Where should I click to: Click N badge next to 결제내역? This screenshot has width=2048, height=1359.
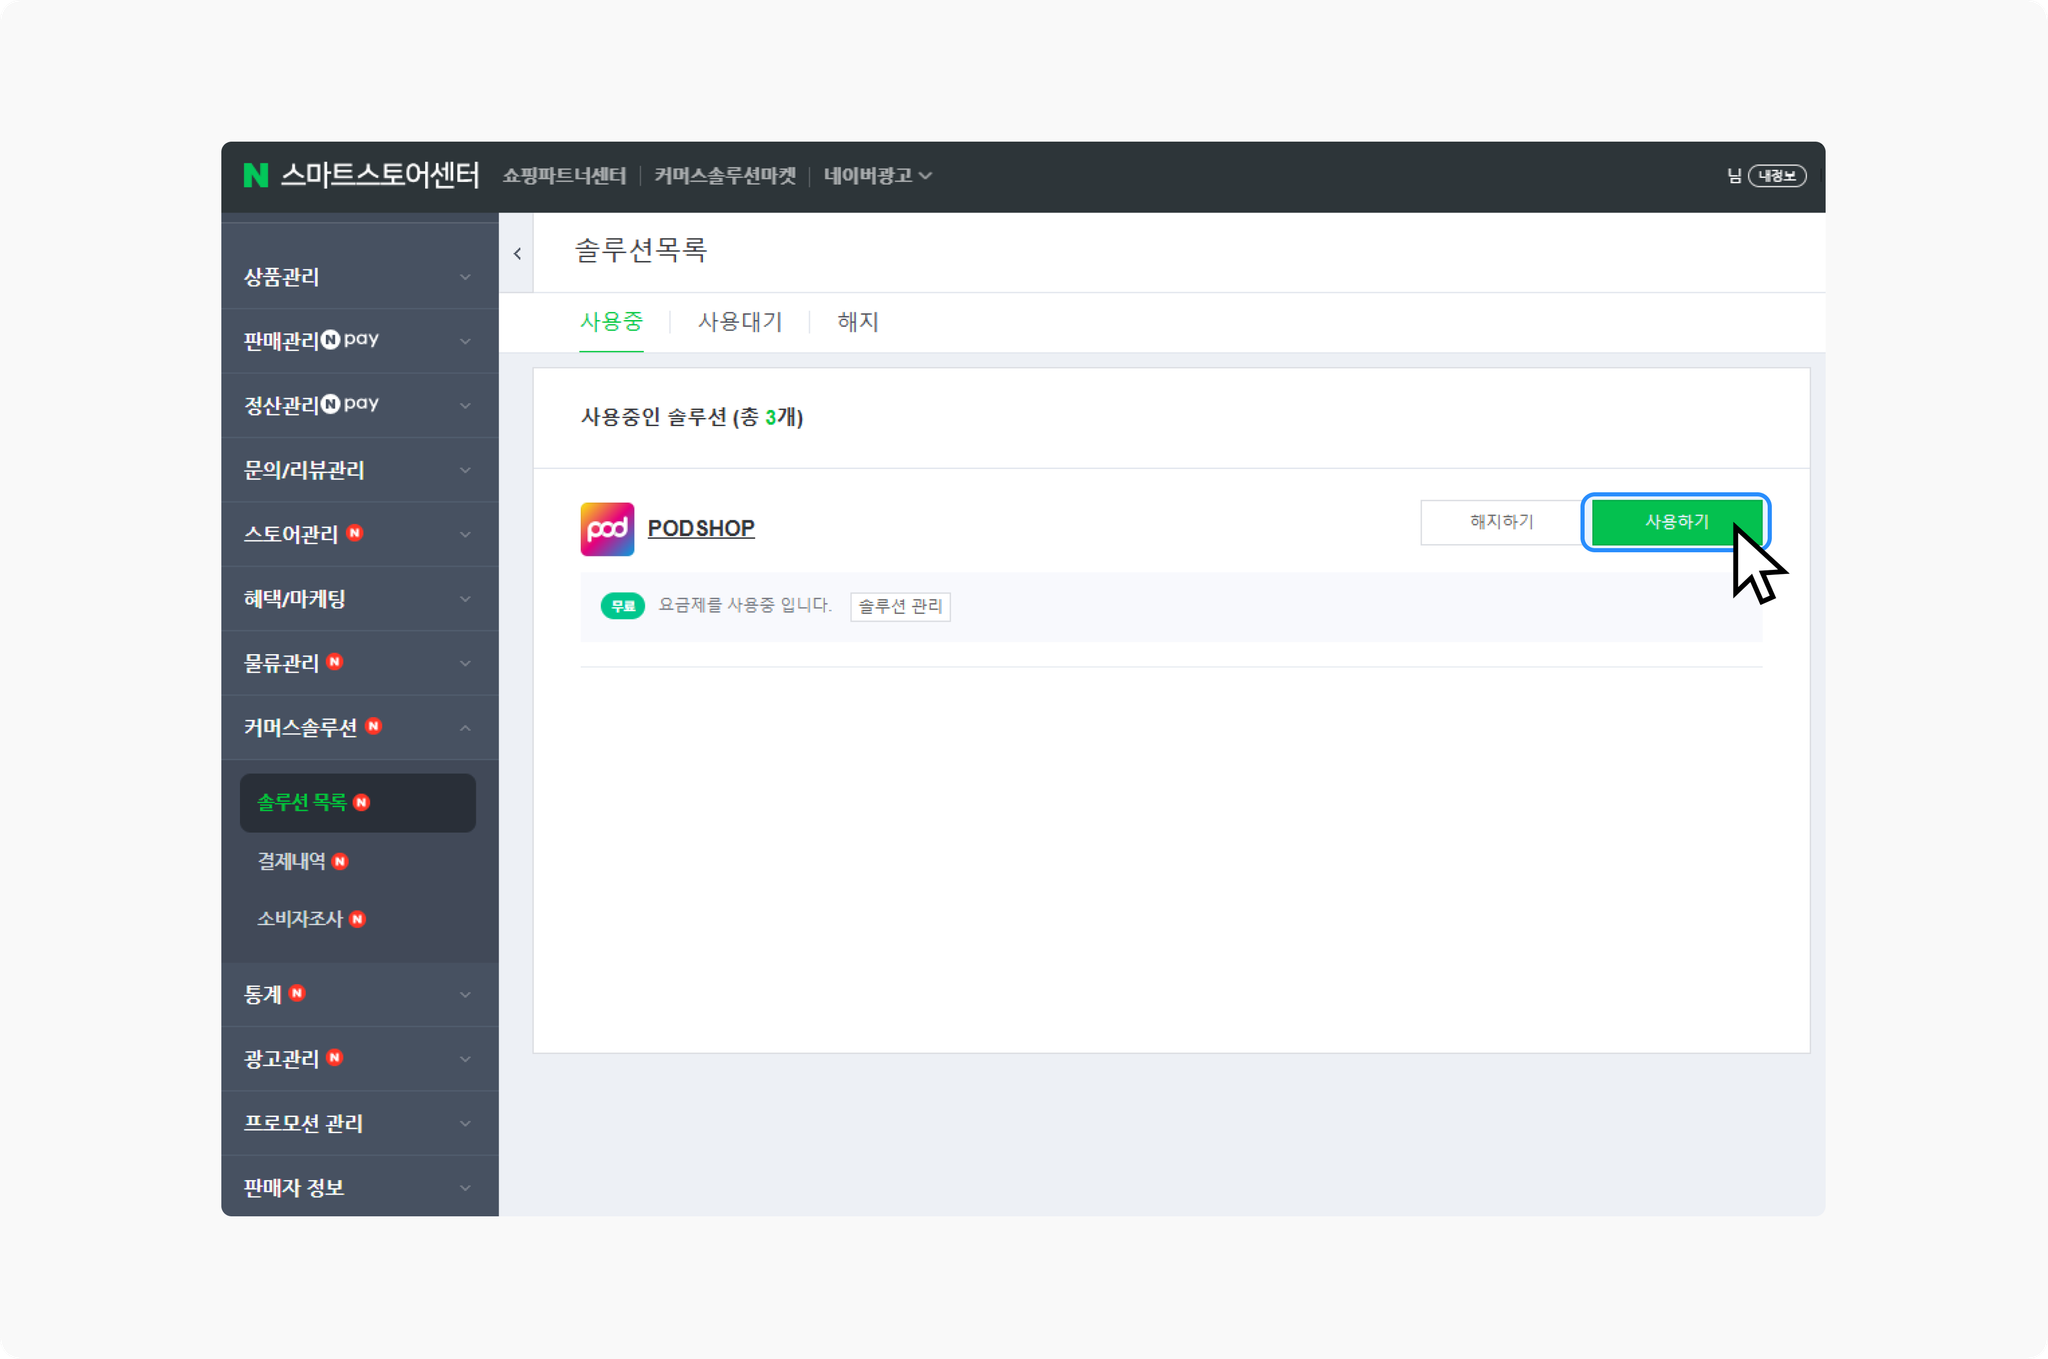pyautogui.click(x=340, y=861)
